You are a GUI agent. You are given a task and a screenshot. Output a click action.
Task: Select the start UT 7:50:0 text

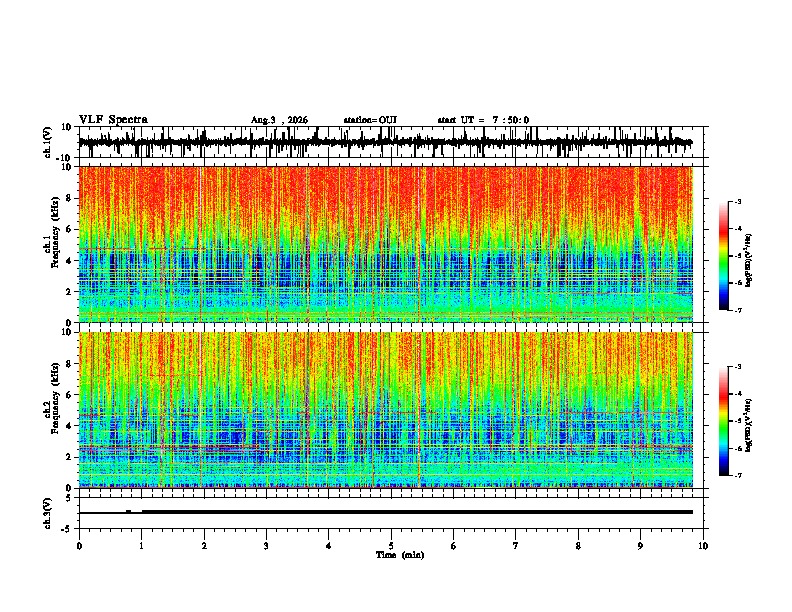pyautogui.click(x=483, y=120)
